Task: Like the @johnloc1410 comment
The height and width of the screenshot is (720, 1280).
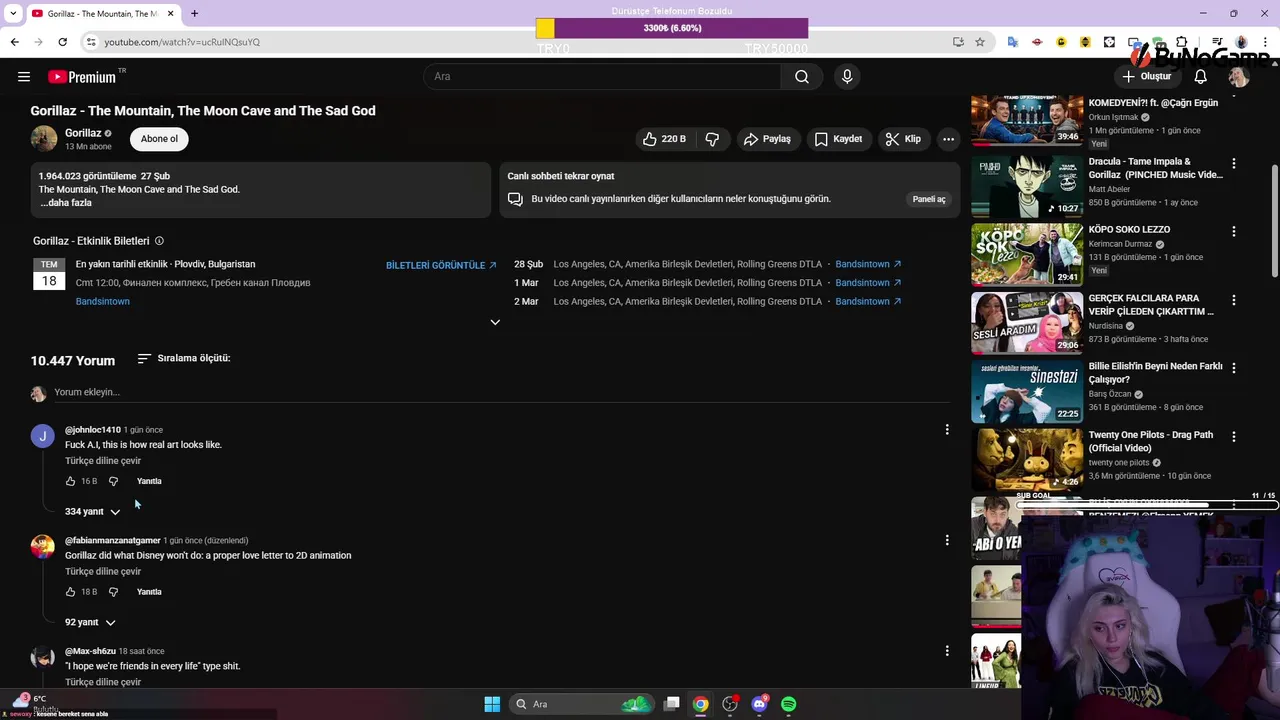Action: [70, 481]
